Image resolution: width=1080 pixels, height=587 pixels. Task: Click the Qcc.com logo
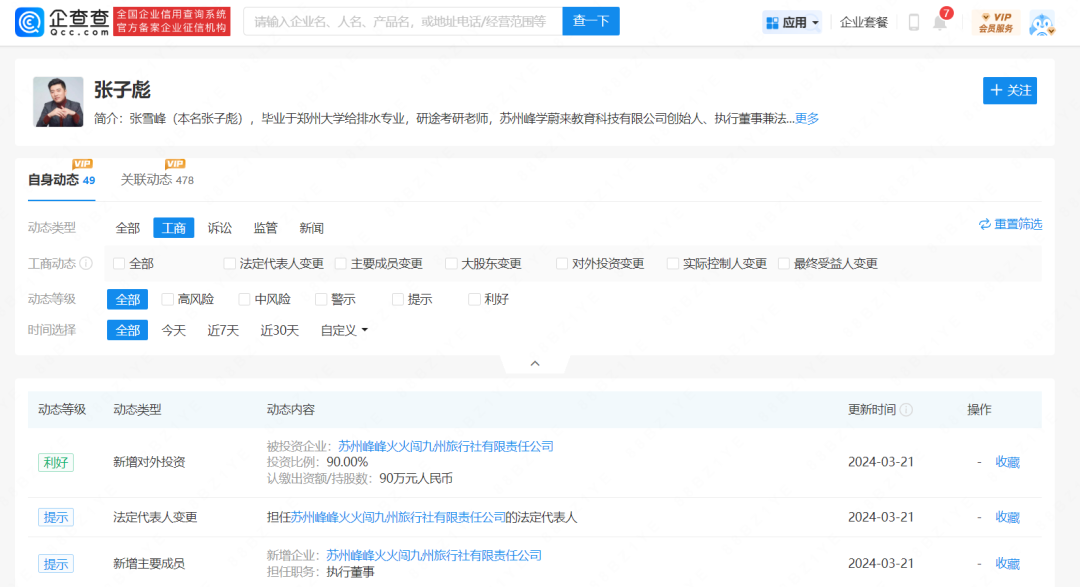(63, 21)
